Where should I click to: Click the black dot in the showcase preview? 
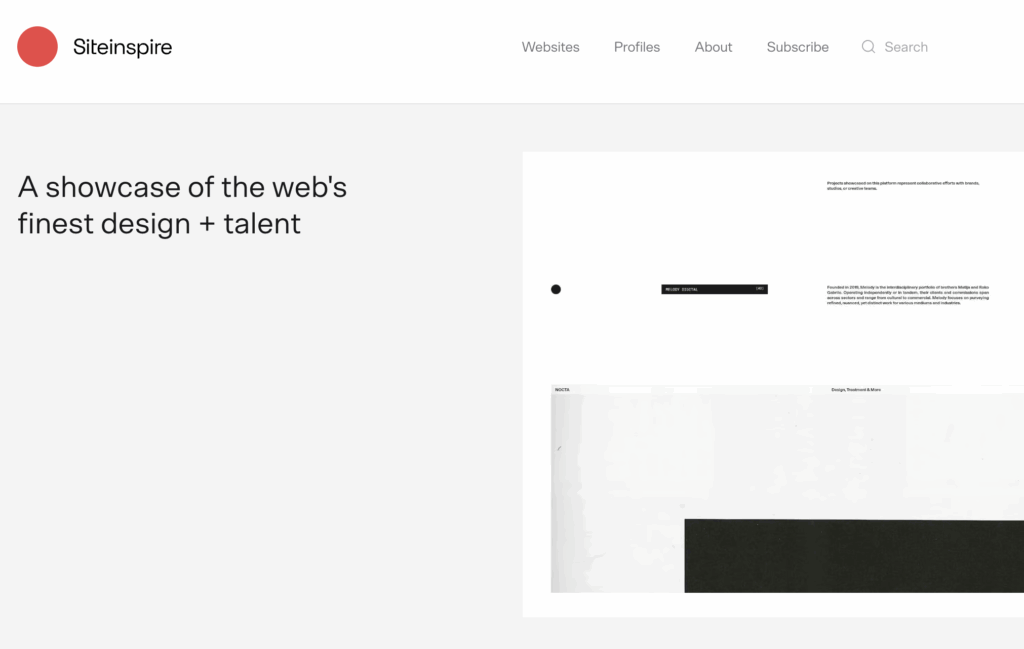(x=556, y=289)
